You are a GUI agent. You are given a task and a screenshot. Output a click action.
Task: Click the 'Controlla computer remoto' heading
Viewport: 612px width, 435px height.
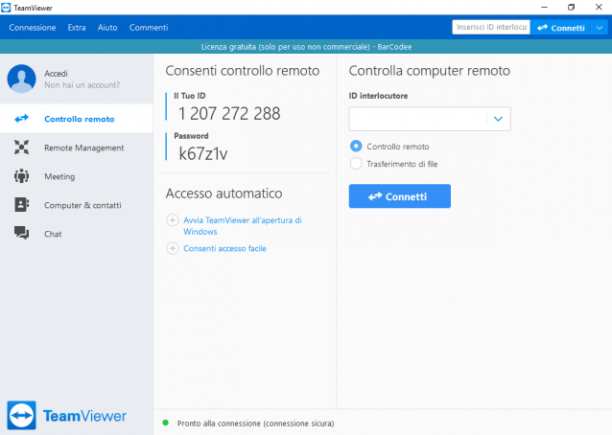pyautogui.click(x=429, y=71)
